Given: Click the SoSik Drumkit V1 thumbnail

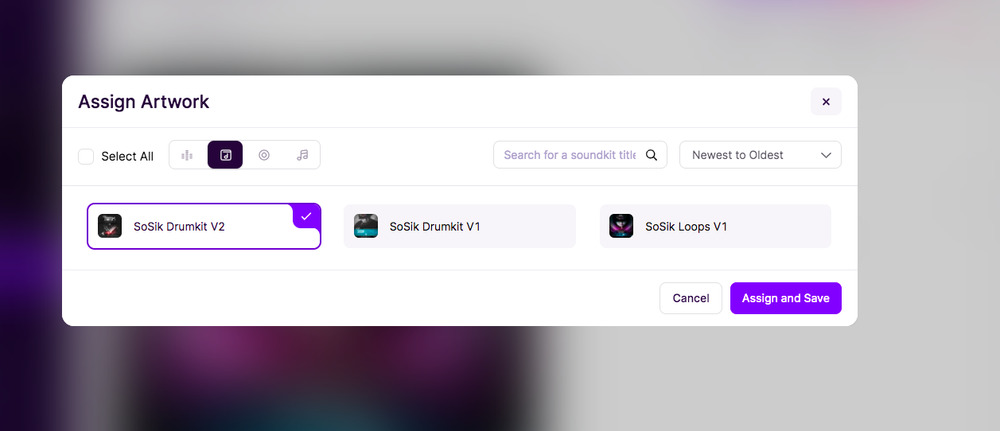Looking at the screenshot, I should point(366,226).
